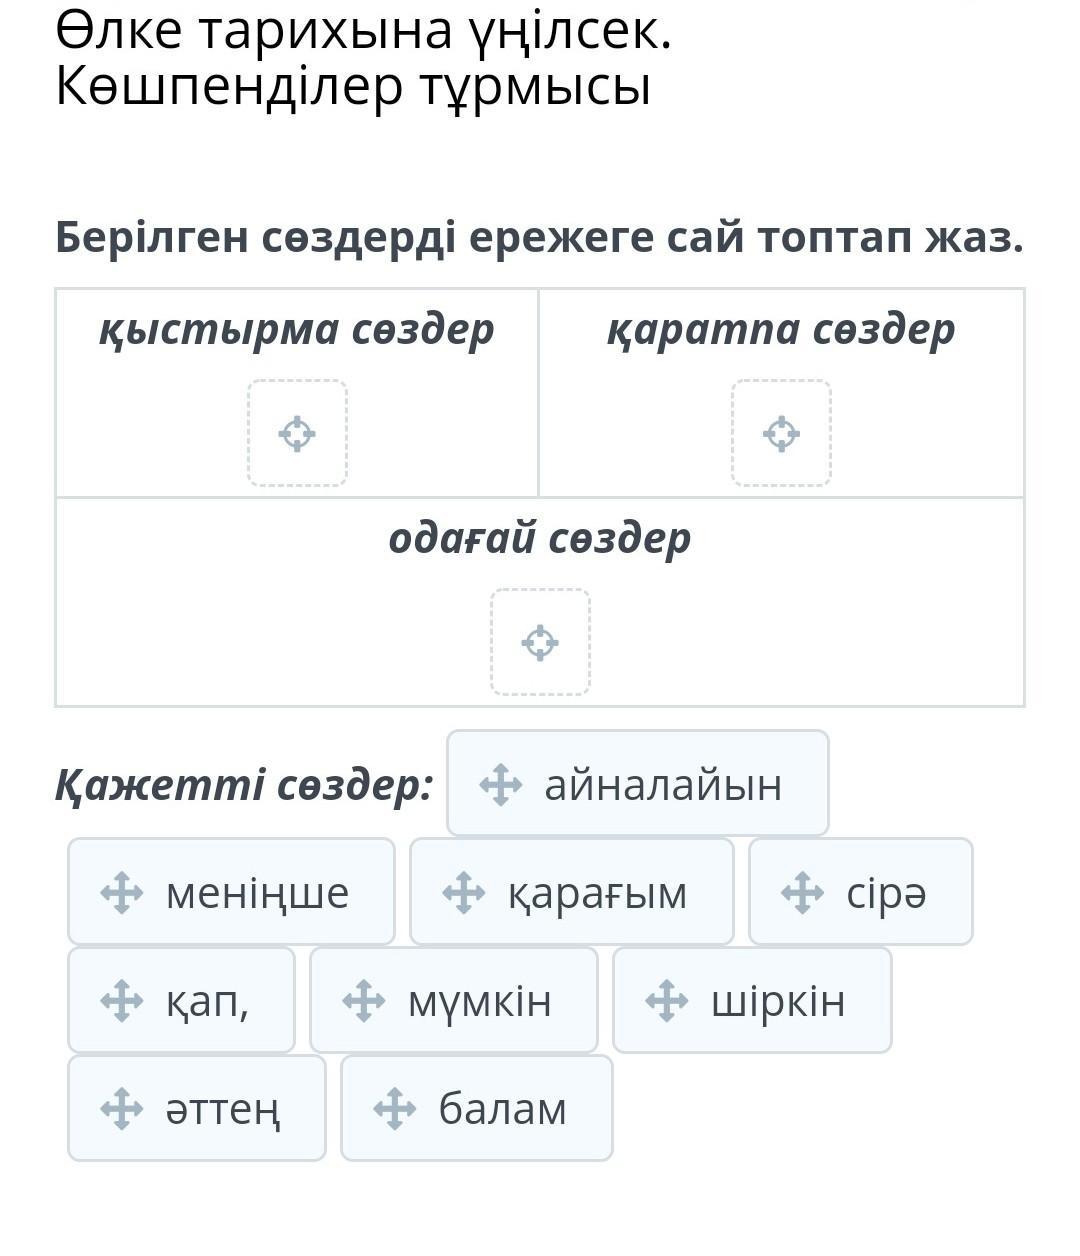Click move handle icon on шіркін
Viewport: 1080px width, 1256px height.
666,1000
